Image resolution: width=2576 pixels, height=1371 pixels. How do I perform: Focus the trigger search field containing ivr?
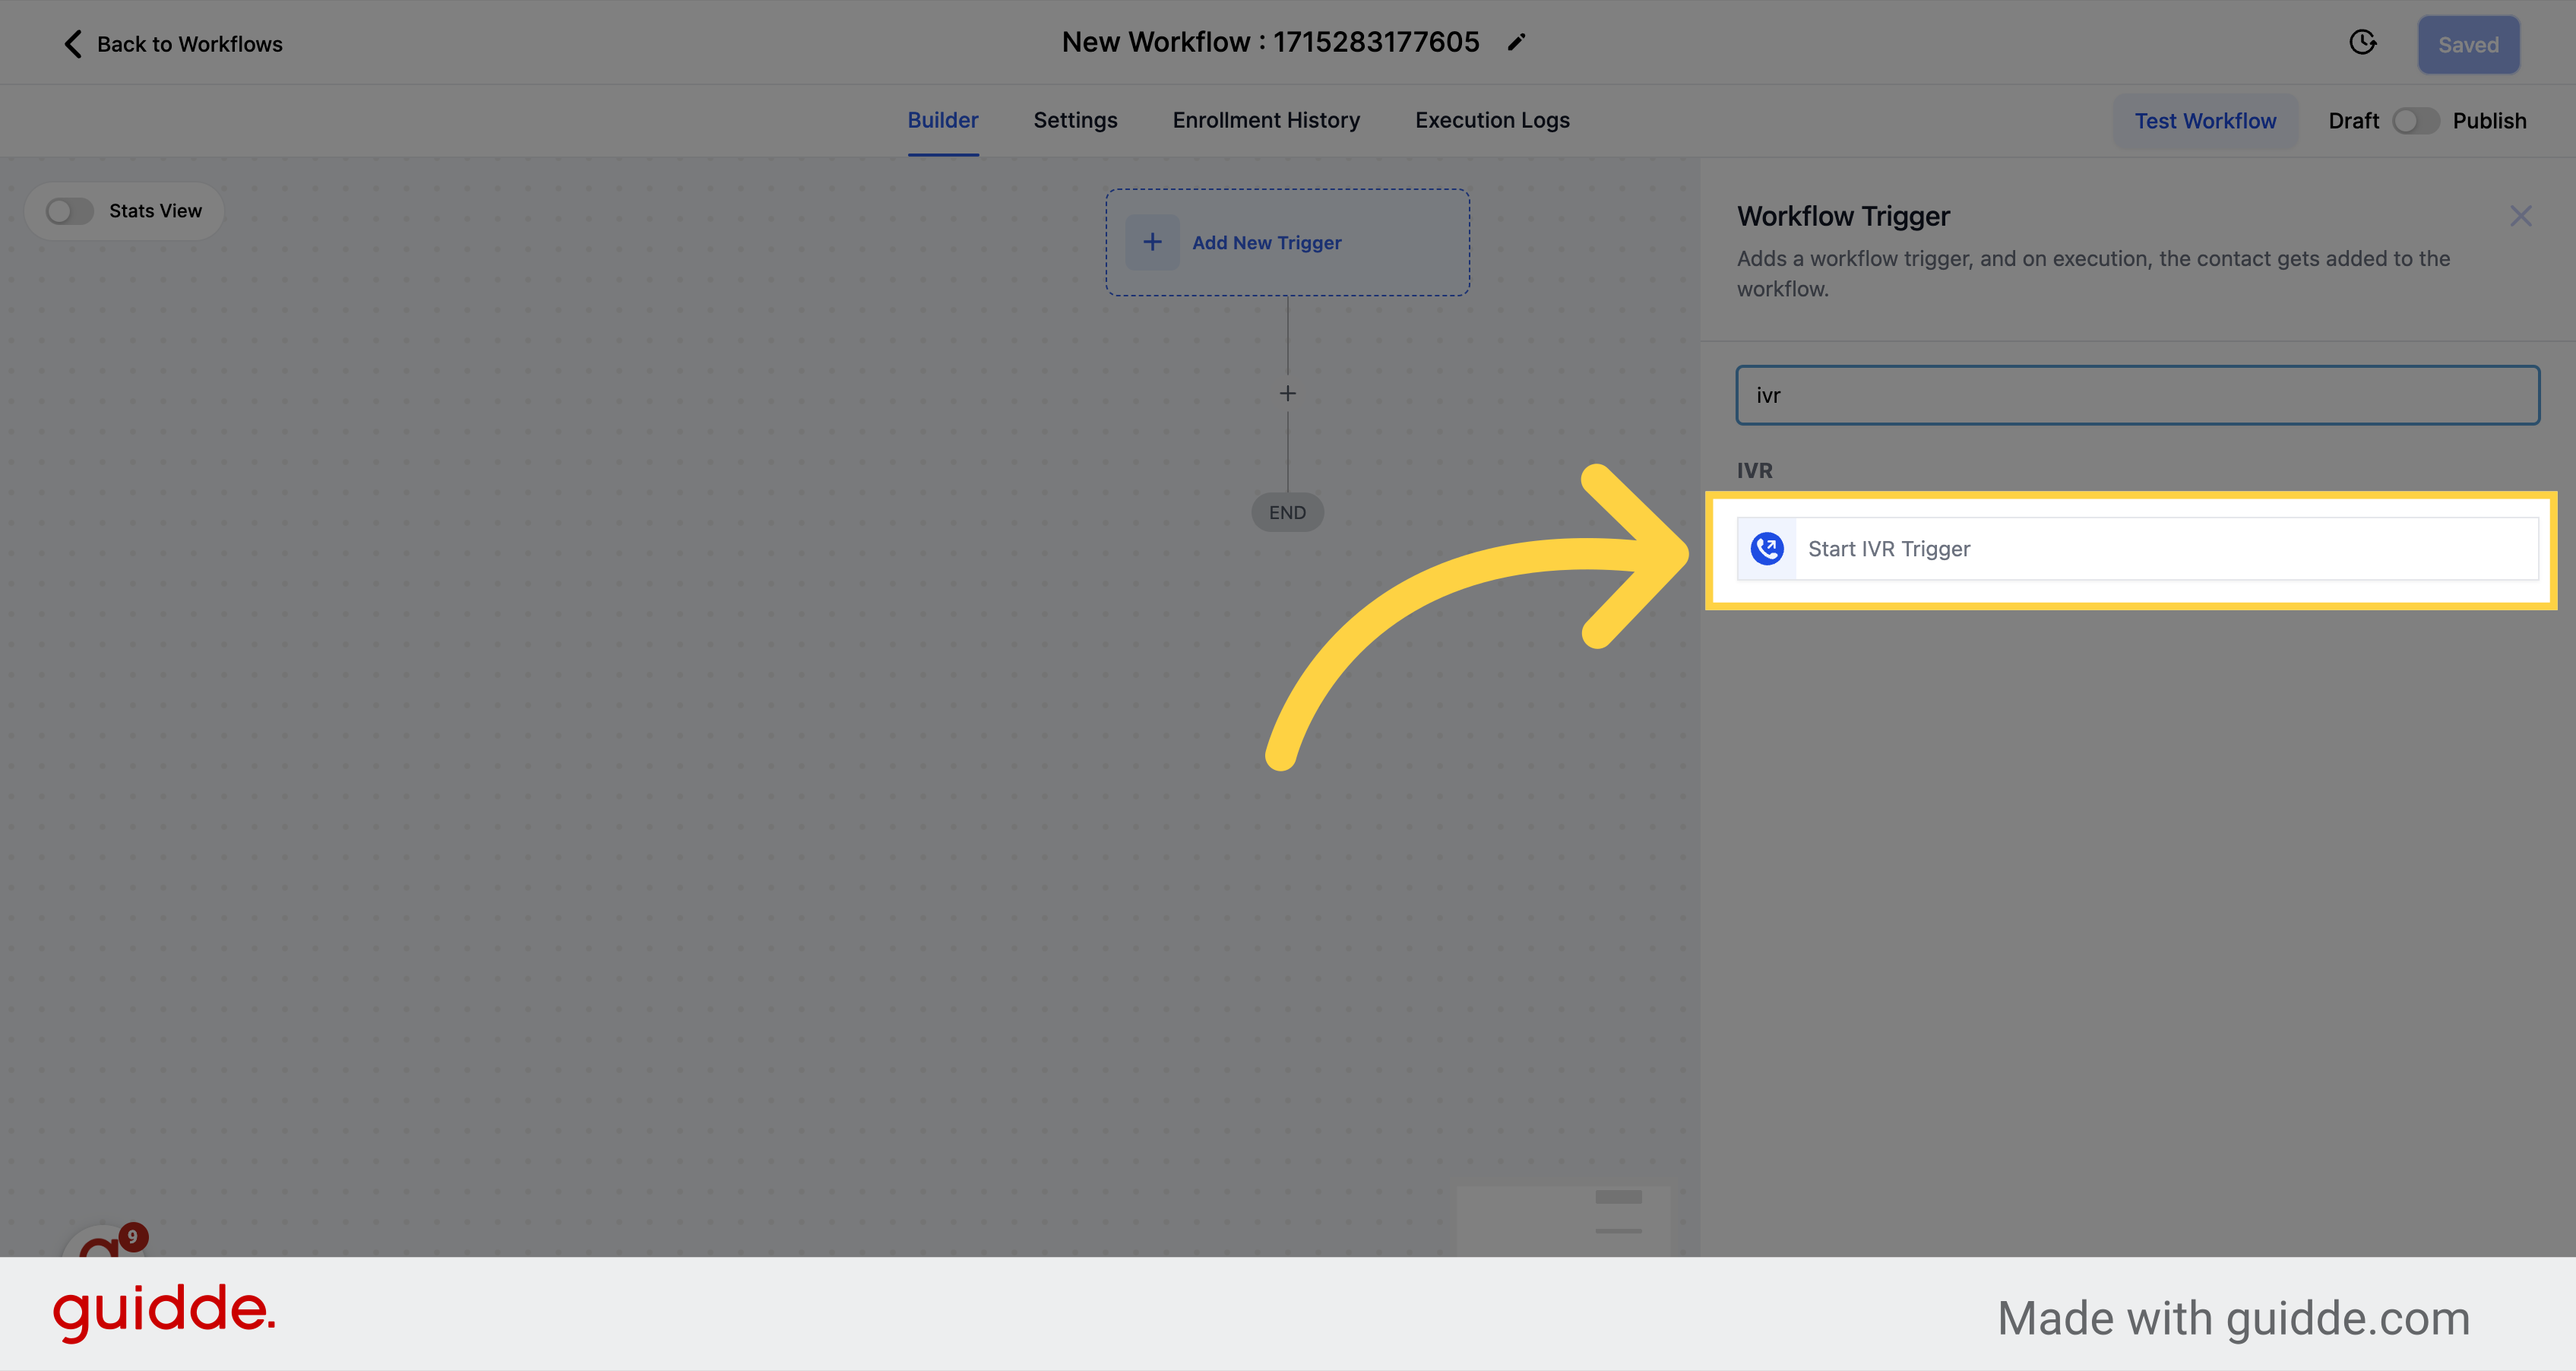(x=2137, y=395)
